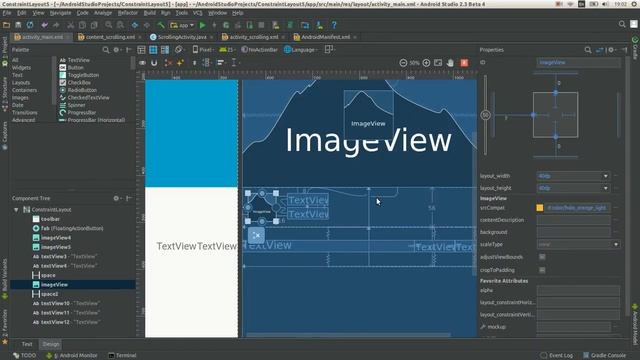
Task: Open the app run configuration dropdown
Action: pos(182,25)
